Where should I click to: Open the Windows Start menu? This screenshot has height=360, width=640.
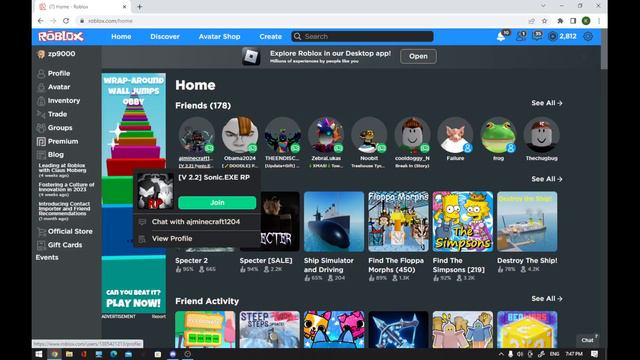click(39, 354)
